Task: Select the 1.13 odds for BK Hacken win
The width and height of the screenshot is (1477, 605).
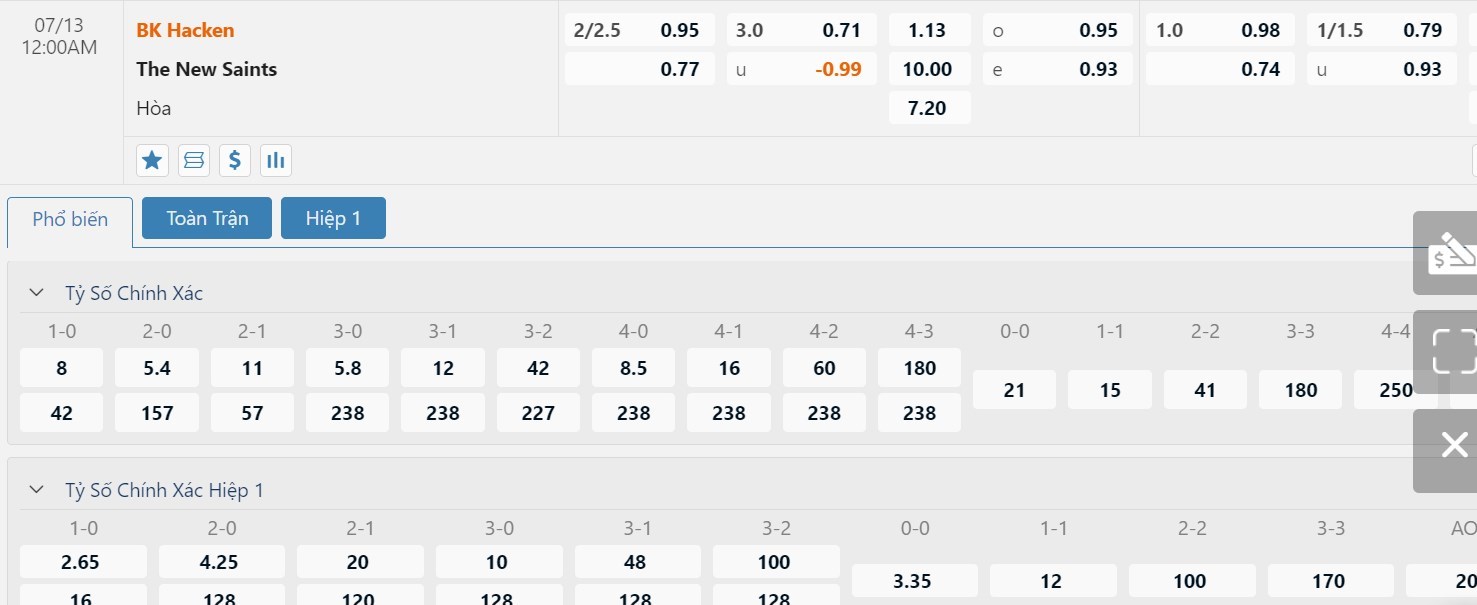Action: click(929, 30)
